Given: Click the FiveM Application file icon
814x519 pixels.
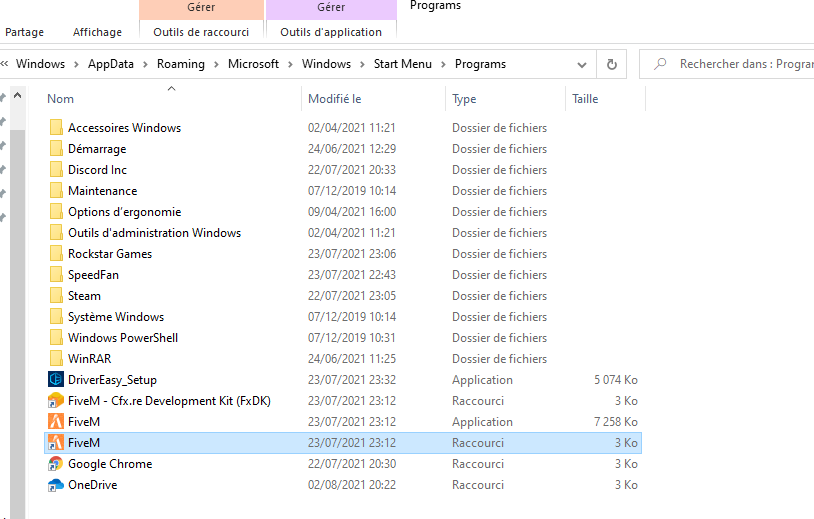Looking at the screenshot, I should coord(56,422).
